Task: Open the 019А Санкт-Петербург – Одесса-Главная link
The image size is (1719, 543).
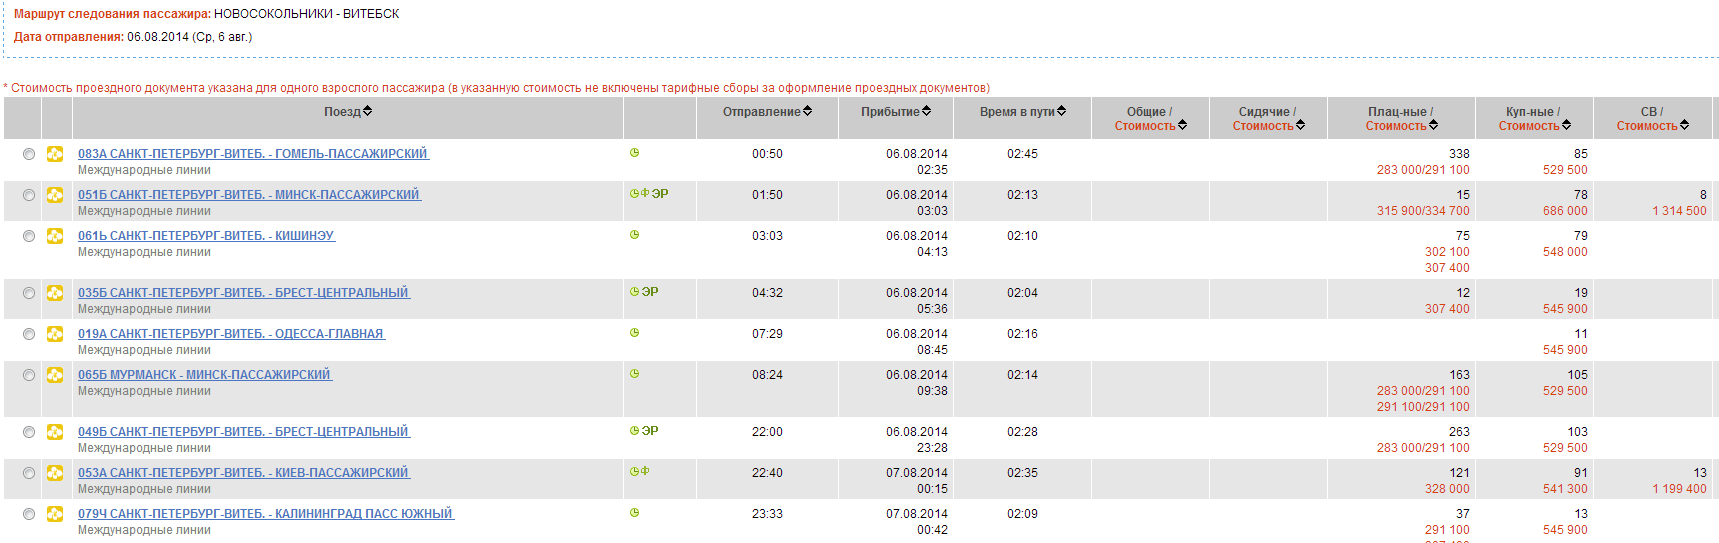Action: point(231,334)
